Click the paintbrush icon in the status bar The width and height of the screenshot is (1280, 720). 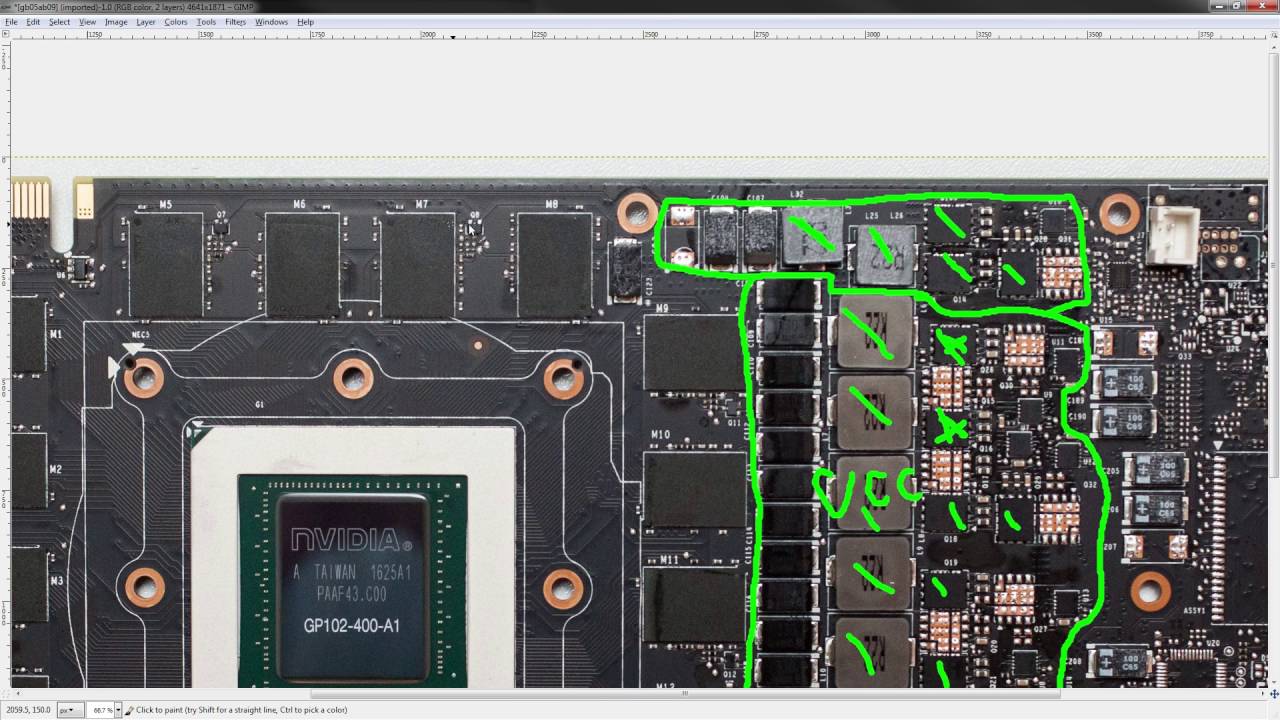[129, 710]
